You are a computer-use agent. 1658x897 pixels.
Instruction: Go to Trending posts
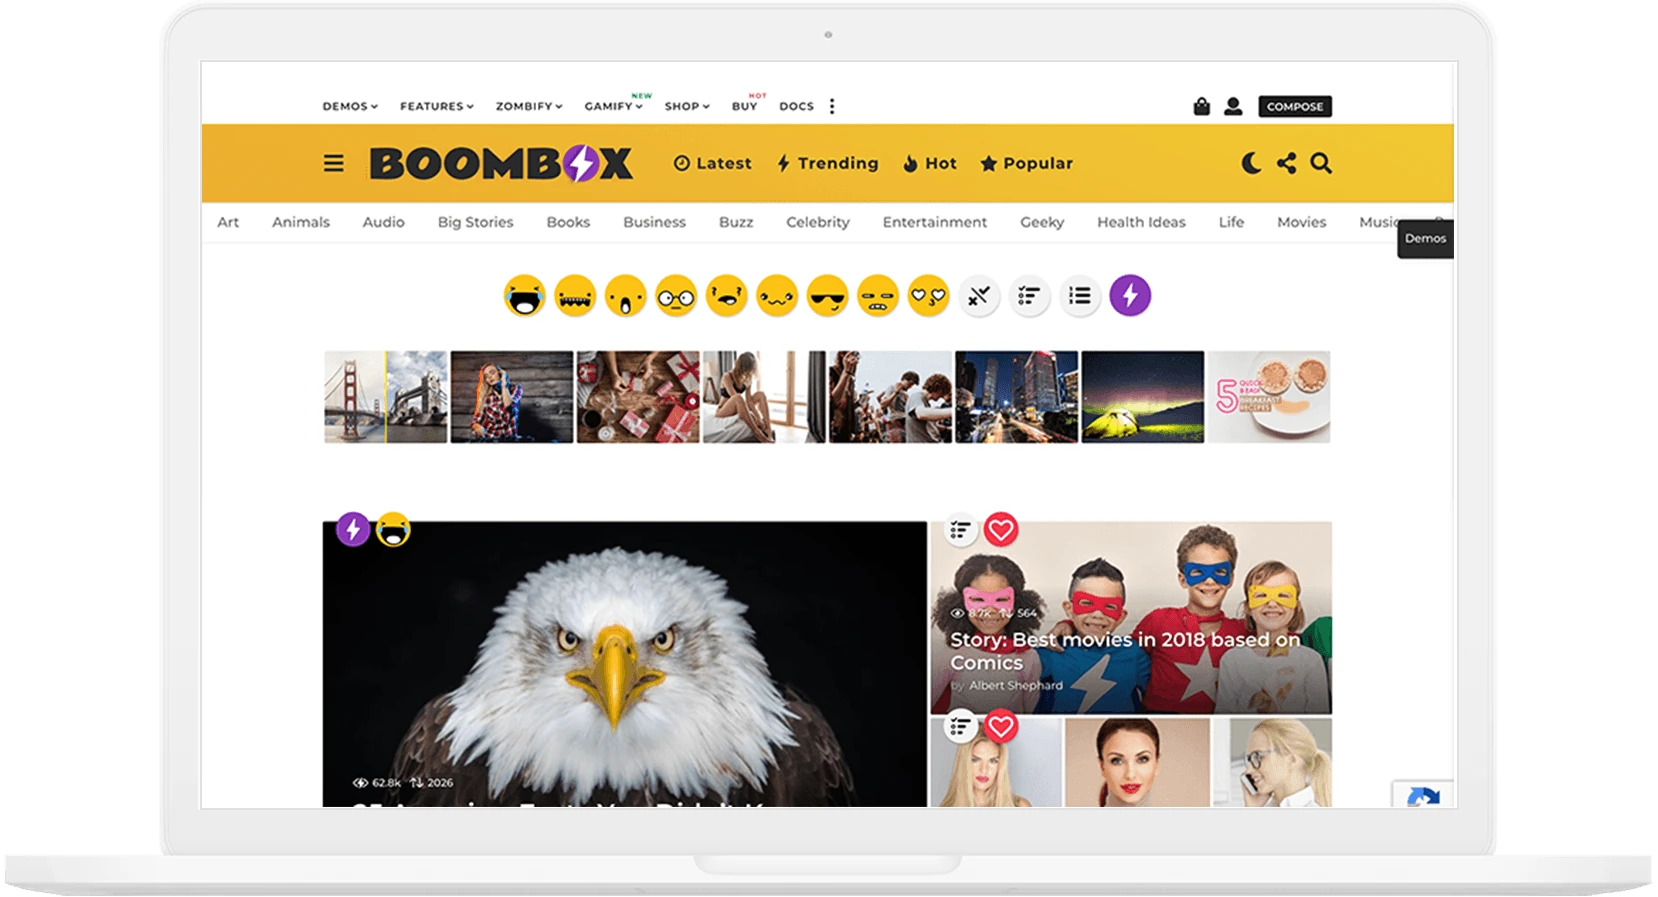pyautogui.click(x=827, y=163)
